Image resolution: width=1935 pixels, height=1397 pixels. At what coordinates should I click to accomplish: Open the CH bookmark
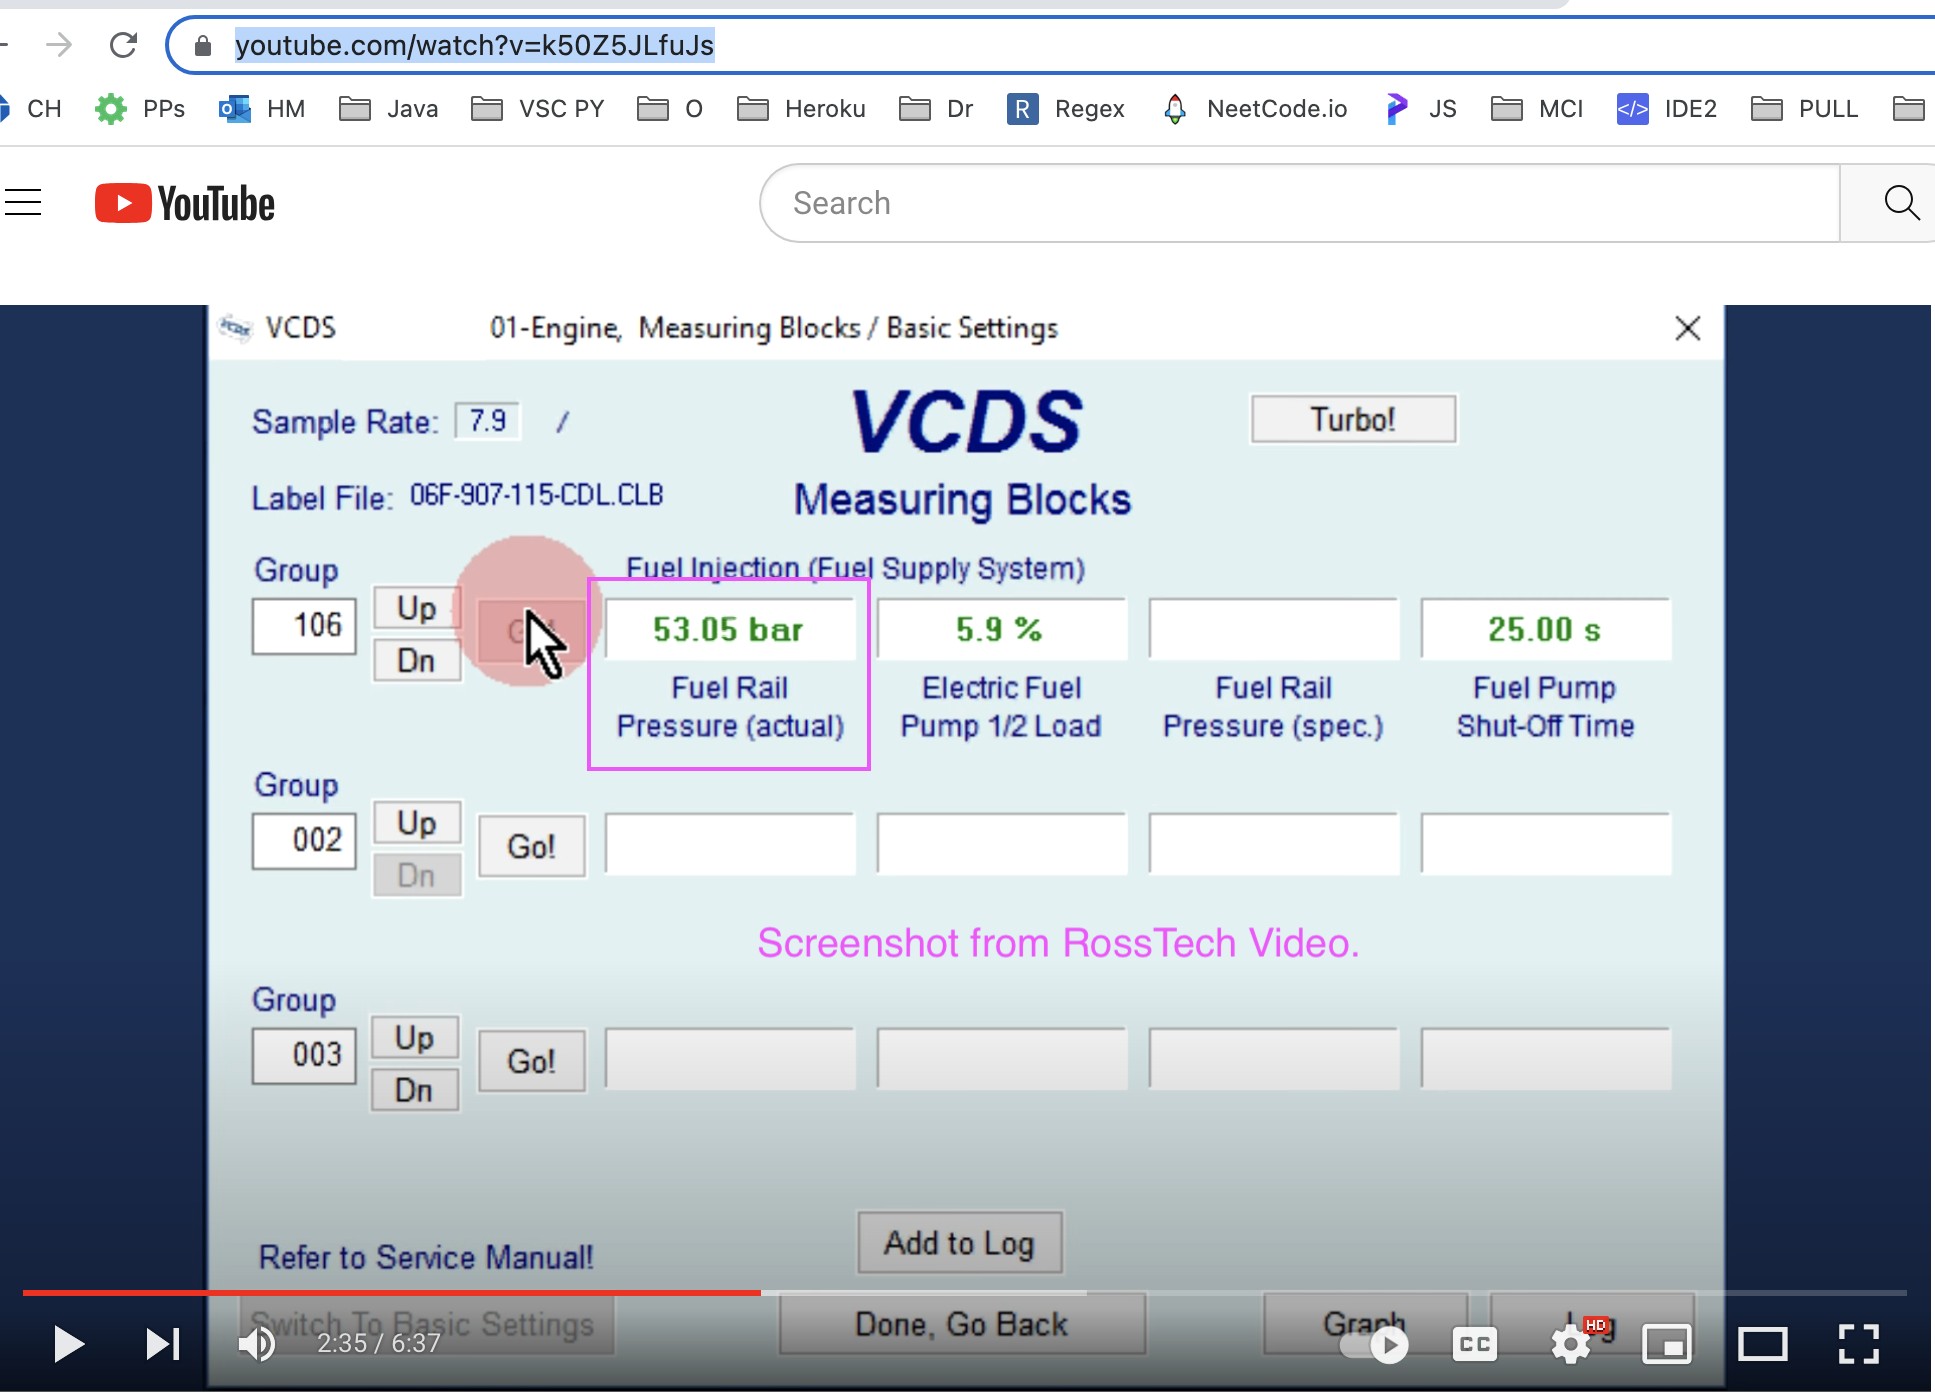tap(33, 108)
